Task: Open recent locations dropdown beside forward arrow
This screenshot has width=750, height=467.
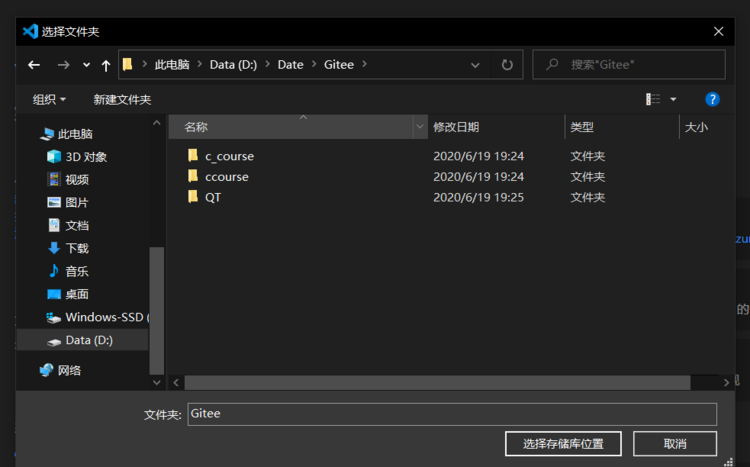Action: coord(86,65)
